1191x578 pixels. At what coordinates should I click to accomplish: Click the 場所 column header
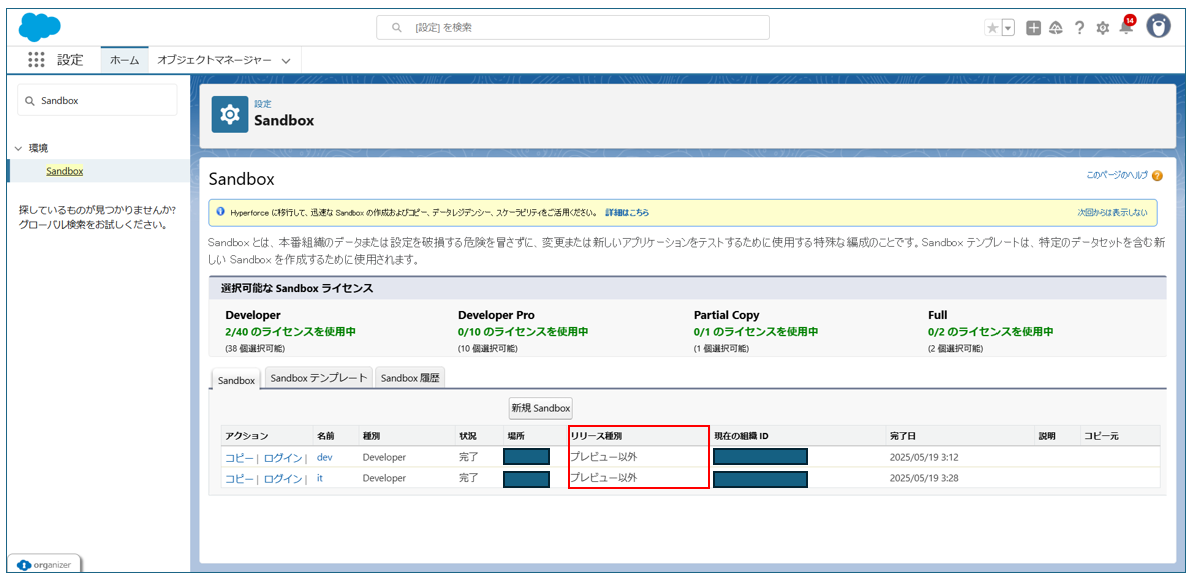point(517,436)
